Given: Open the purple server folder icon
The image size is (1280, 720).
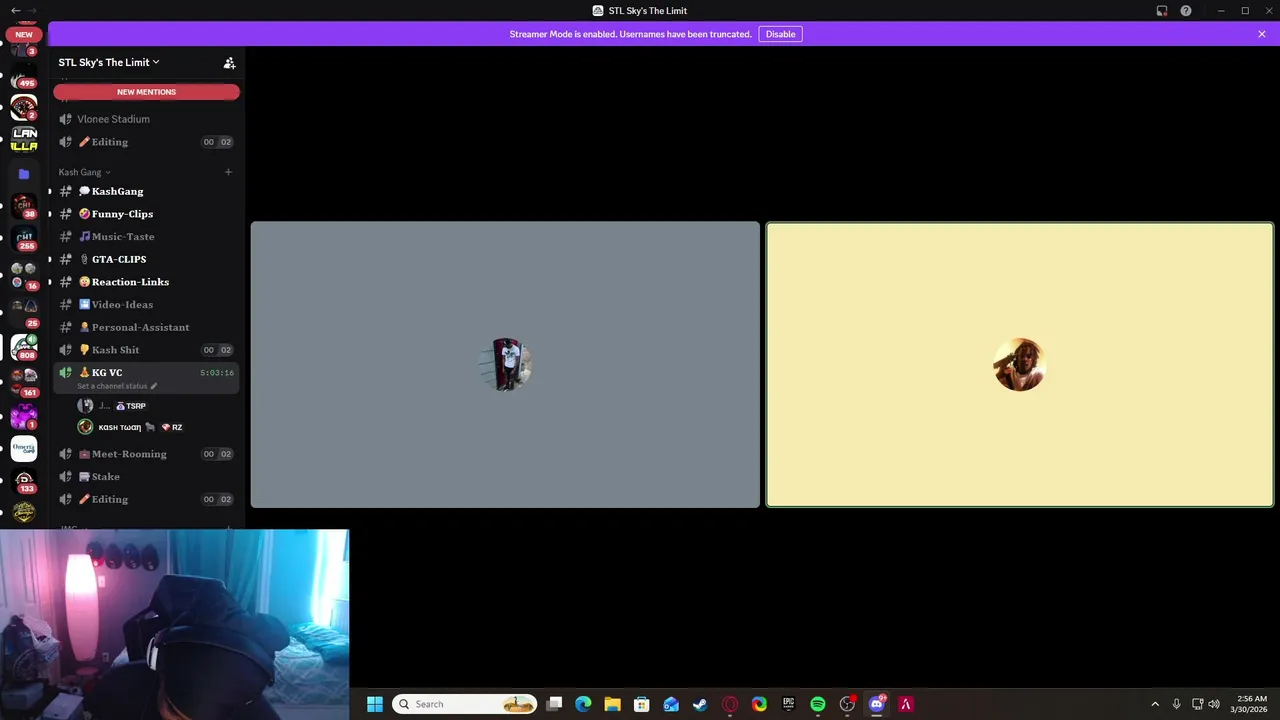Looking at the screenshot, I should click(x=24, y=174).
